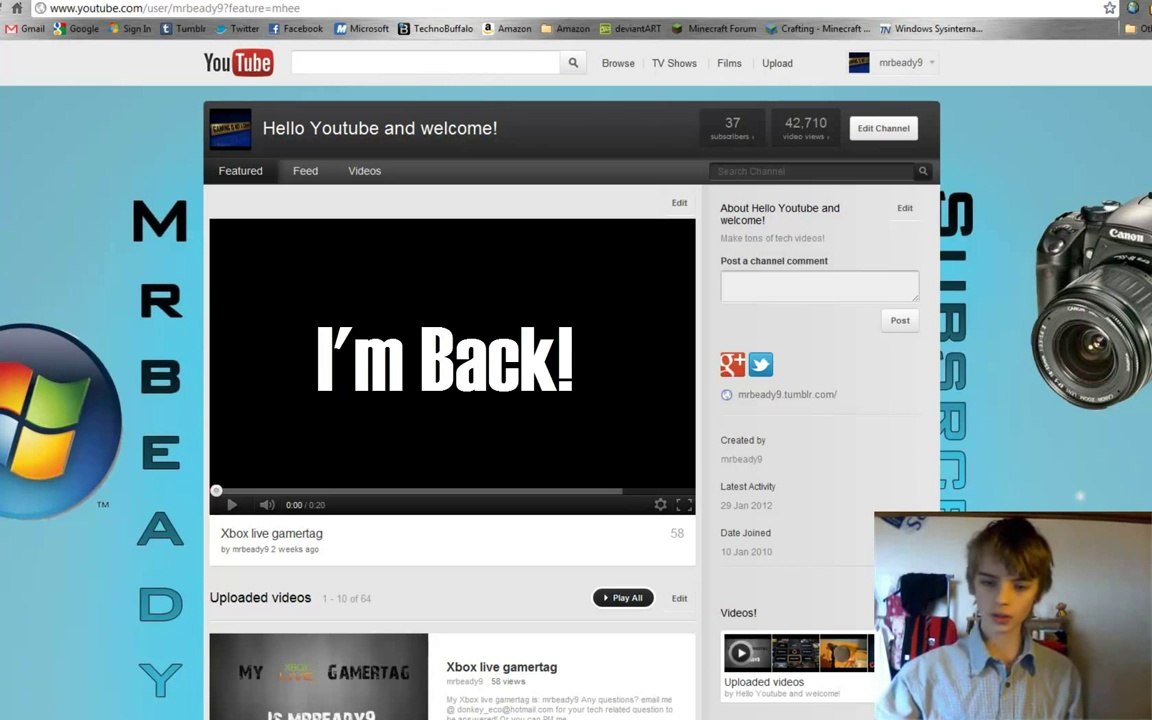Open the Crafting - Minecraft bookmark
Screen dimensions: 1152x720
[x=817, y=29]
